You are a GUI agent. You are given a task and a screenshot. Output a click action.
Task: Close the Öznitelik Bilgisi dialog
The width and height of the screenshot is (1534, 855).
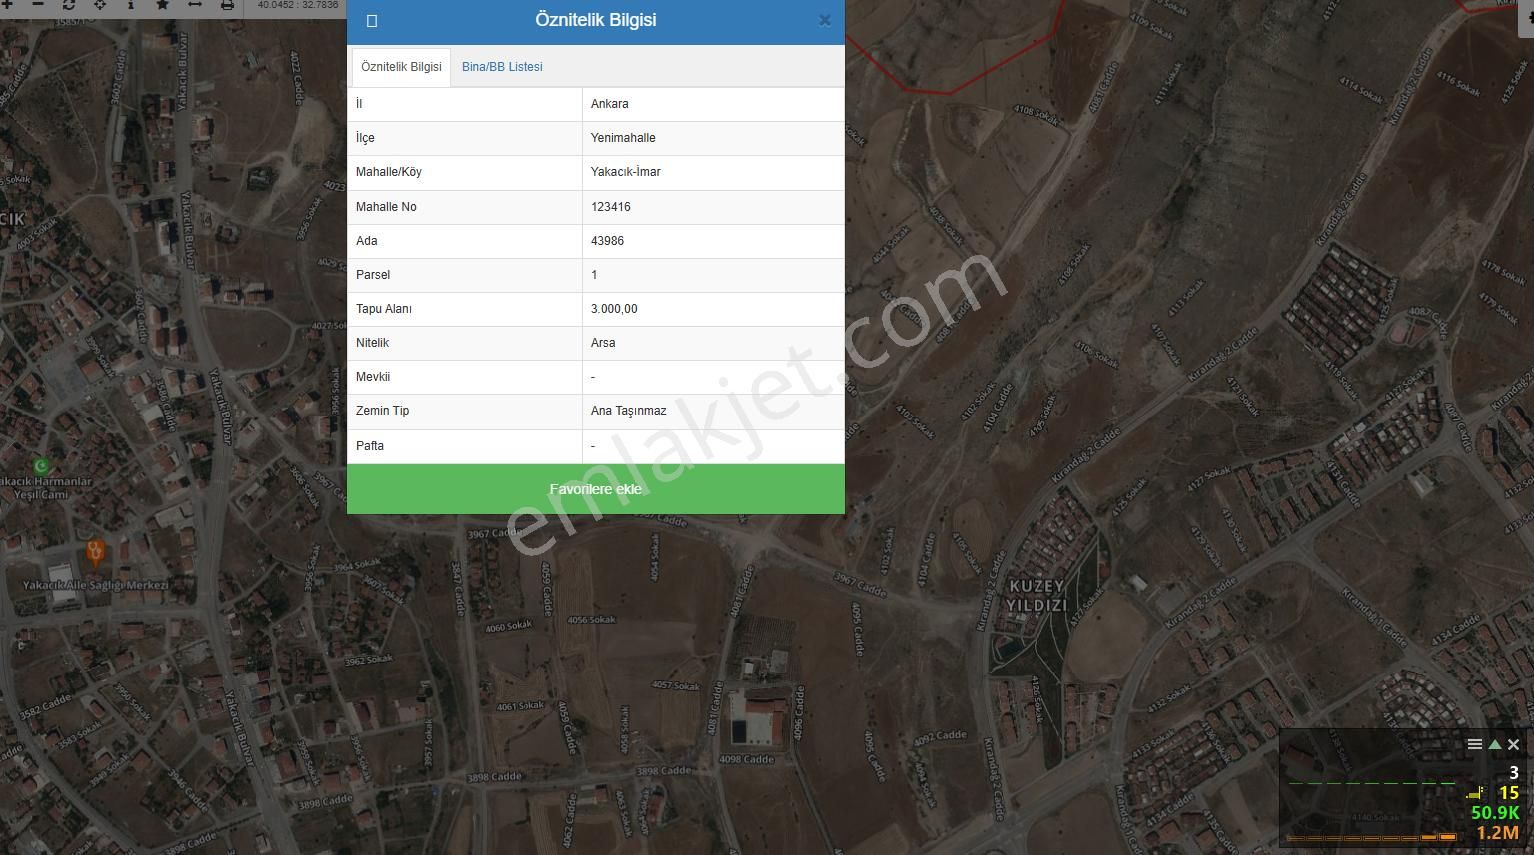pos(824,20)
